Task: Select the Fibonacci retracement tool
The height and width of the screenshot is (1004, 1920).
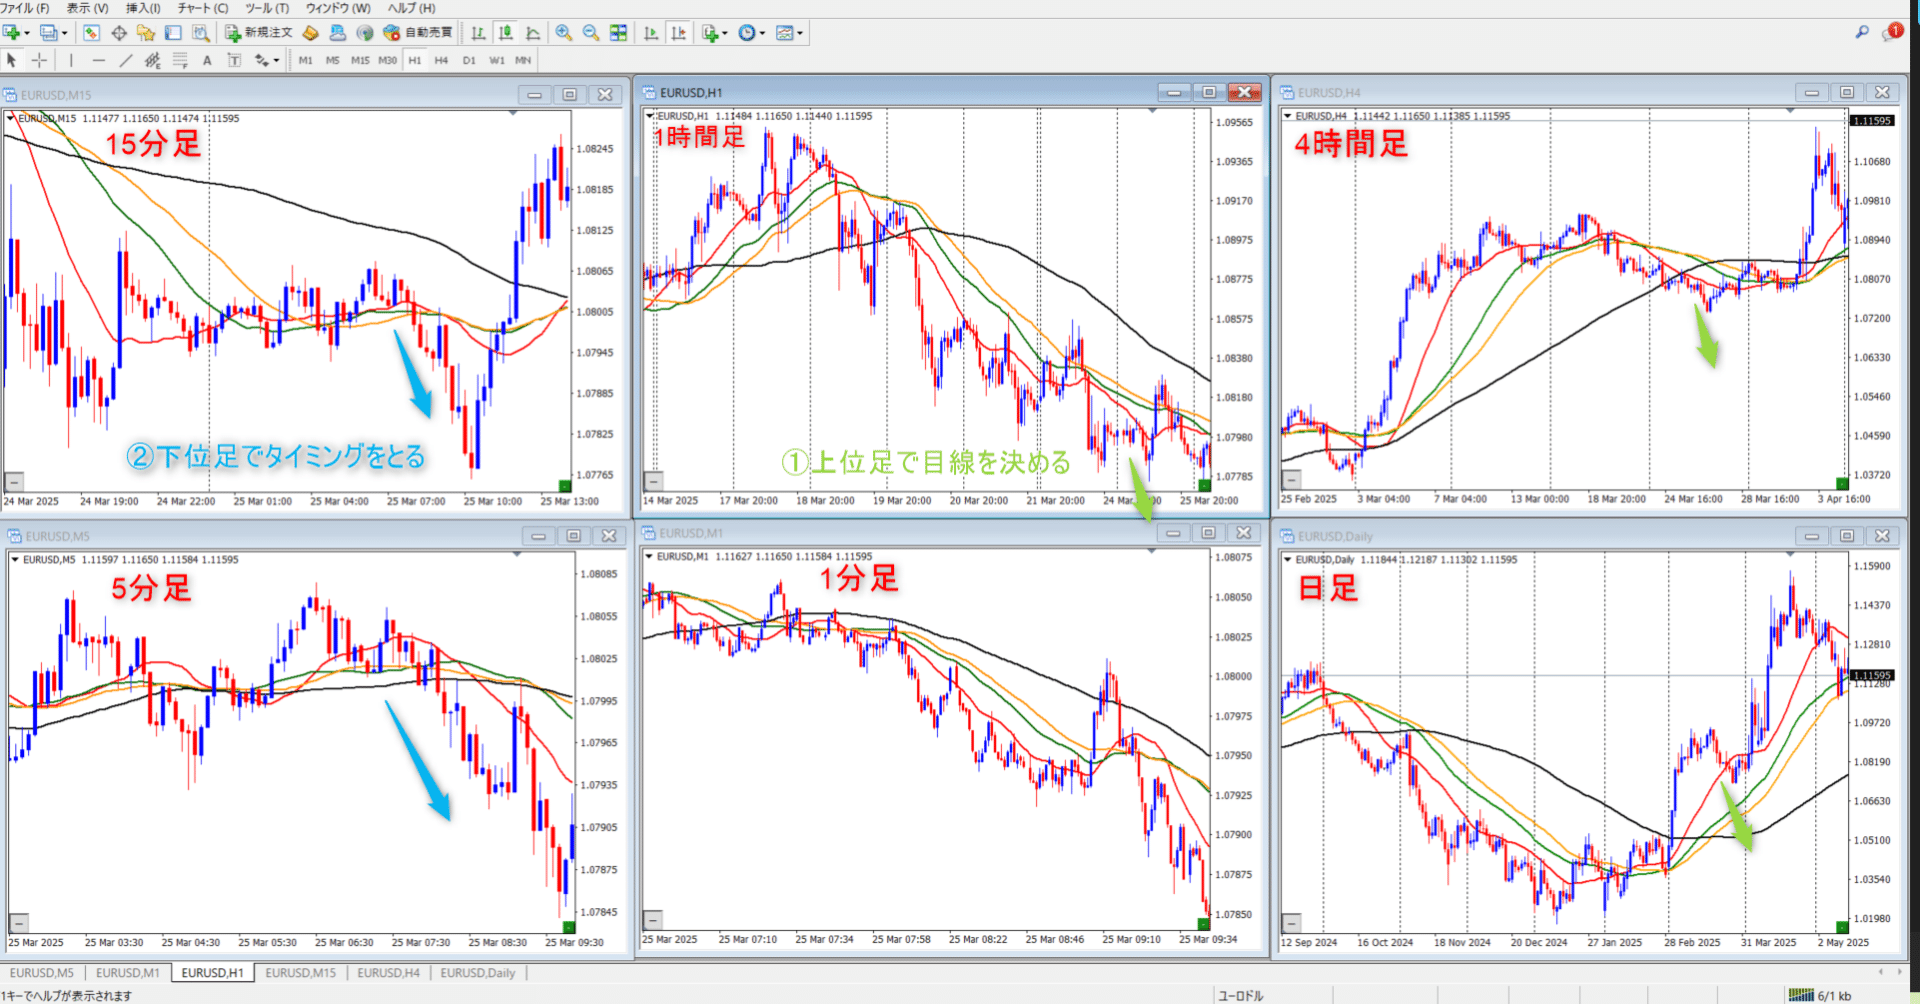Action: (180, 60)
